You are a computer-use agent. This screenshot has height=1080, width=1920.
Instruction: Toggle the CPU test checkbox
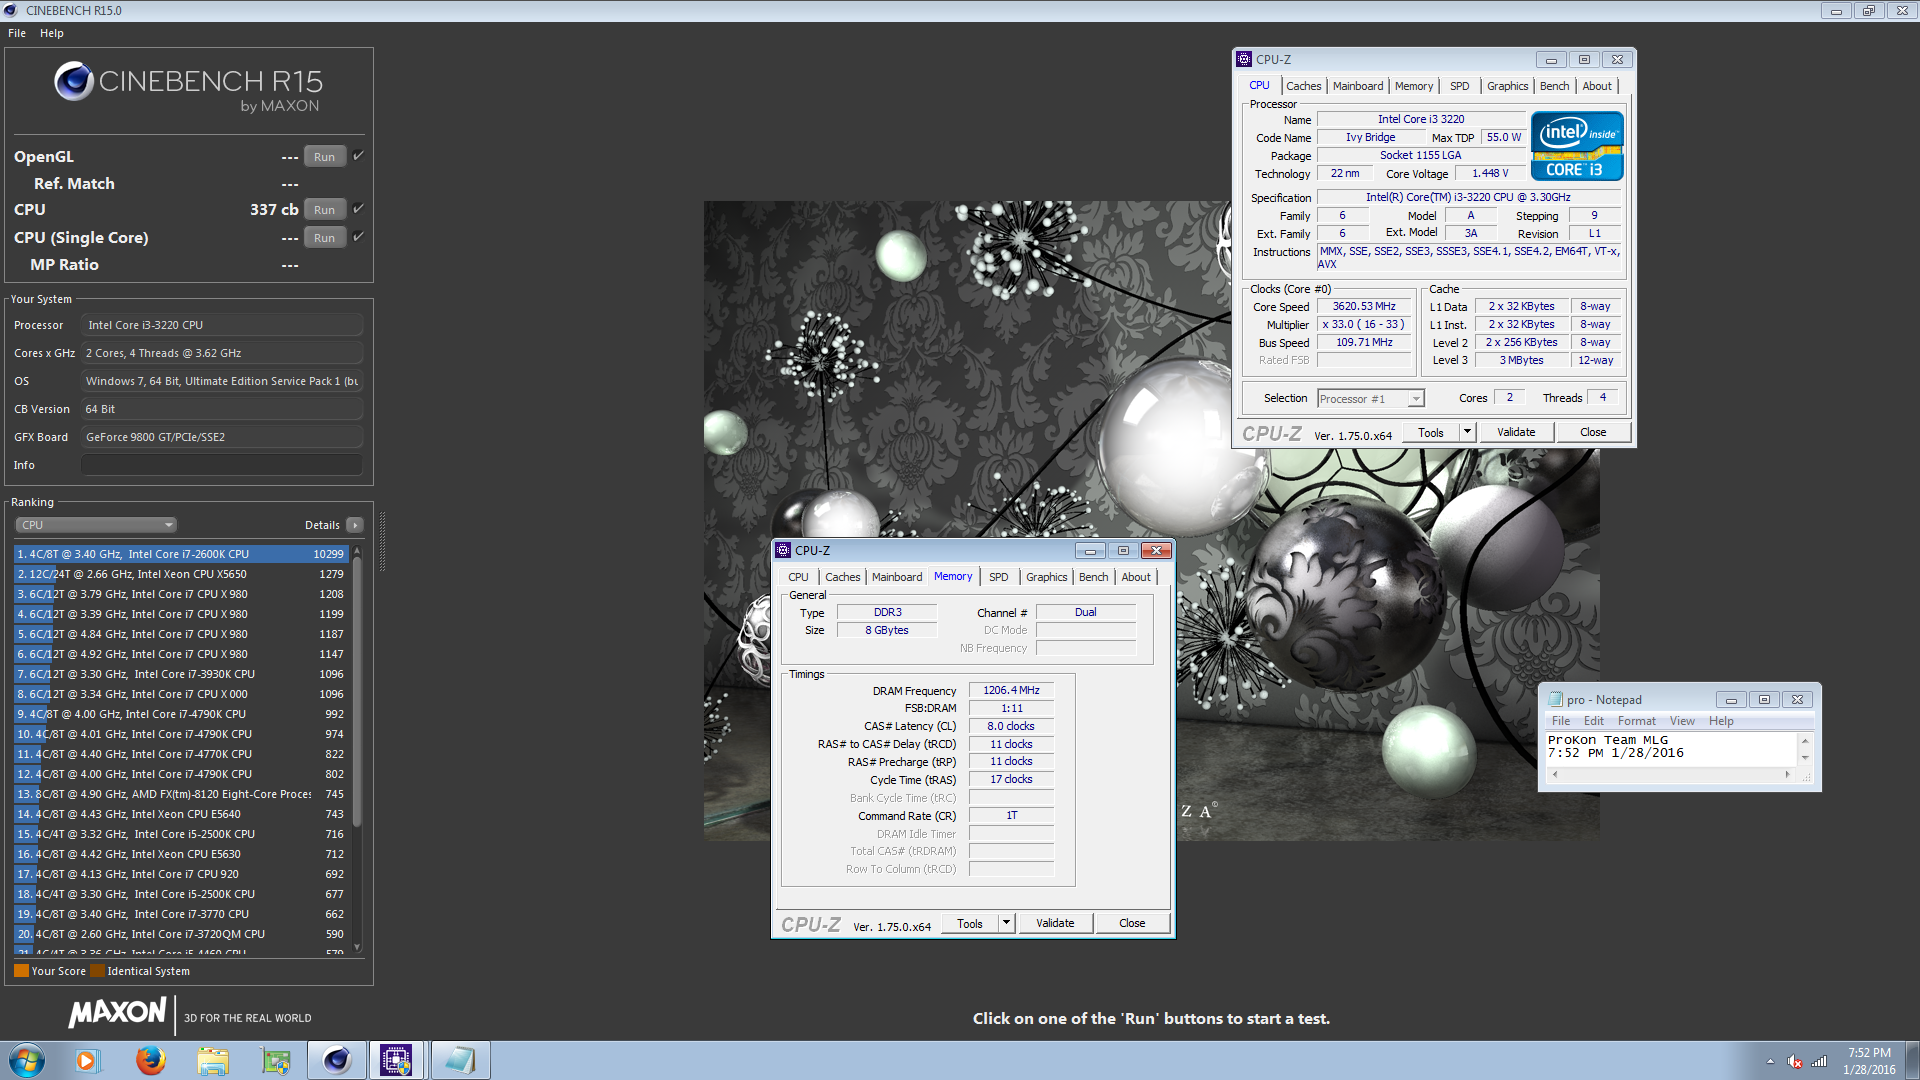tap(358, 209)
